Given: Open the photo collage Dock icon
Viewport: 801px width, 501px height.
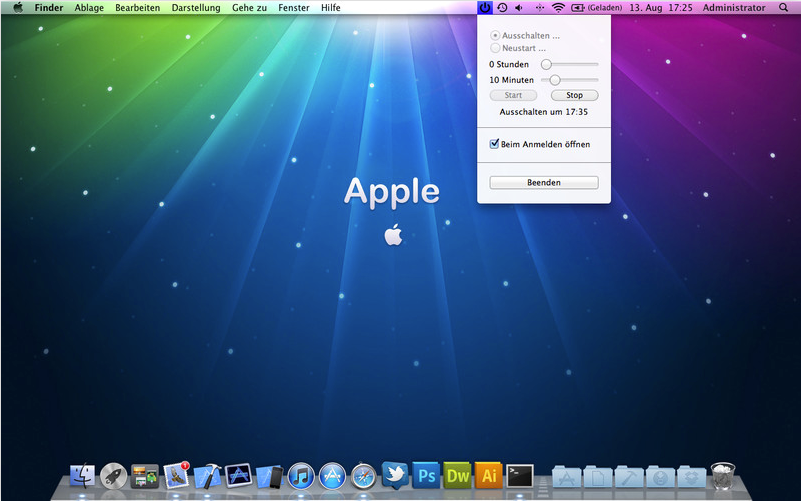Looking at the screenshot, I should 145,476.
